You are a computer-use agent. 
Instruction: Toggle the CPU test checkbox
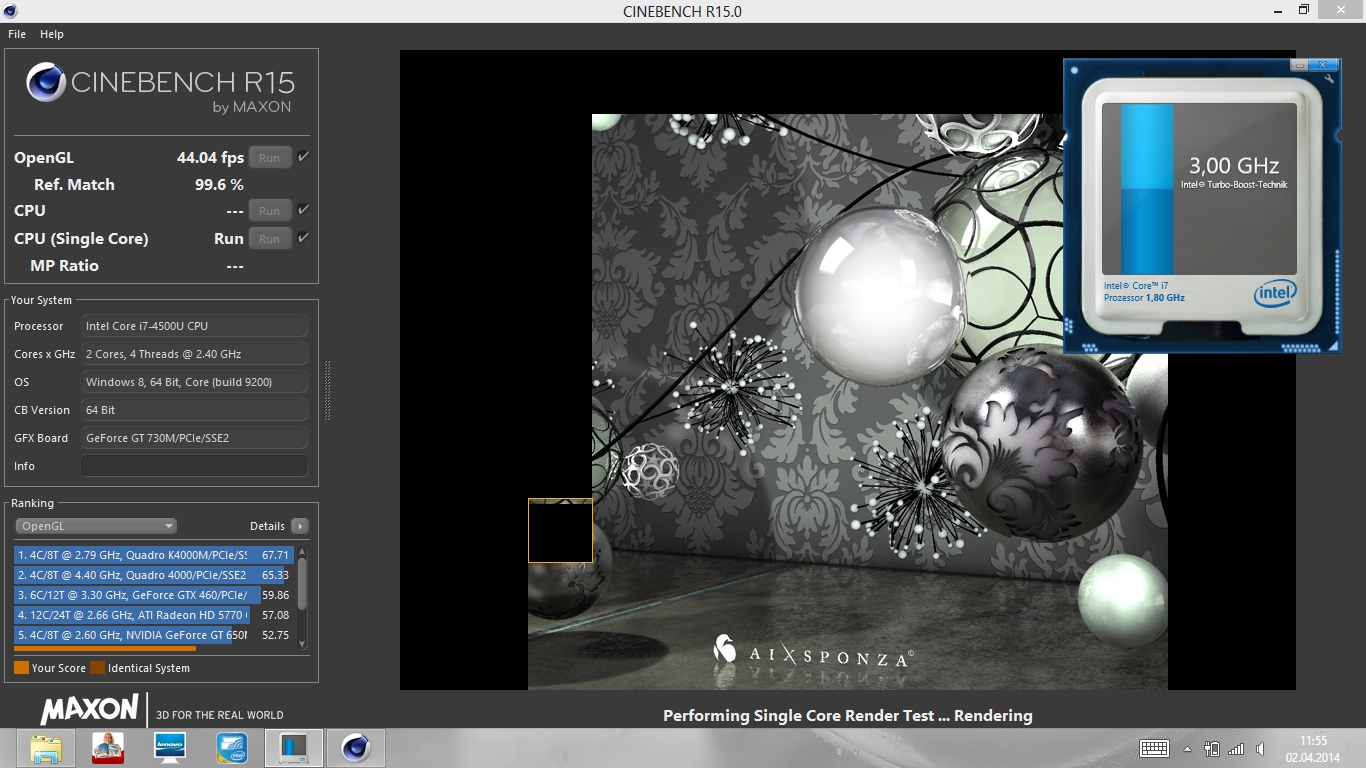[303, 210]
